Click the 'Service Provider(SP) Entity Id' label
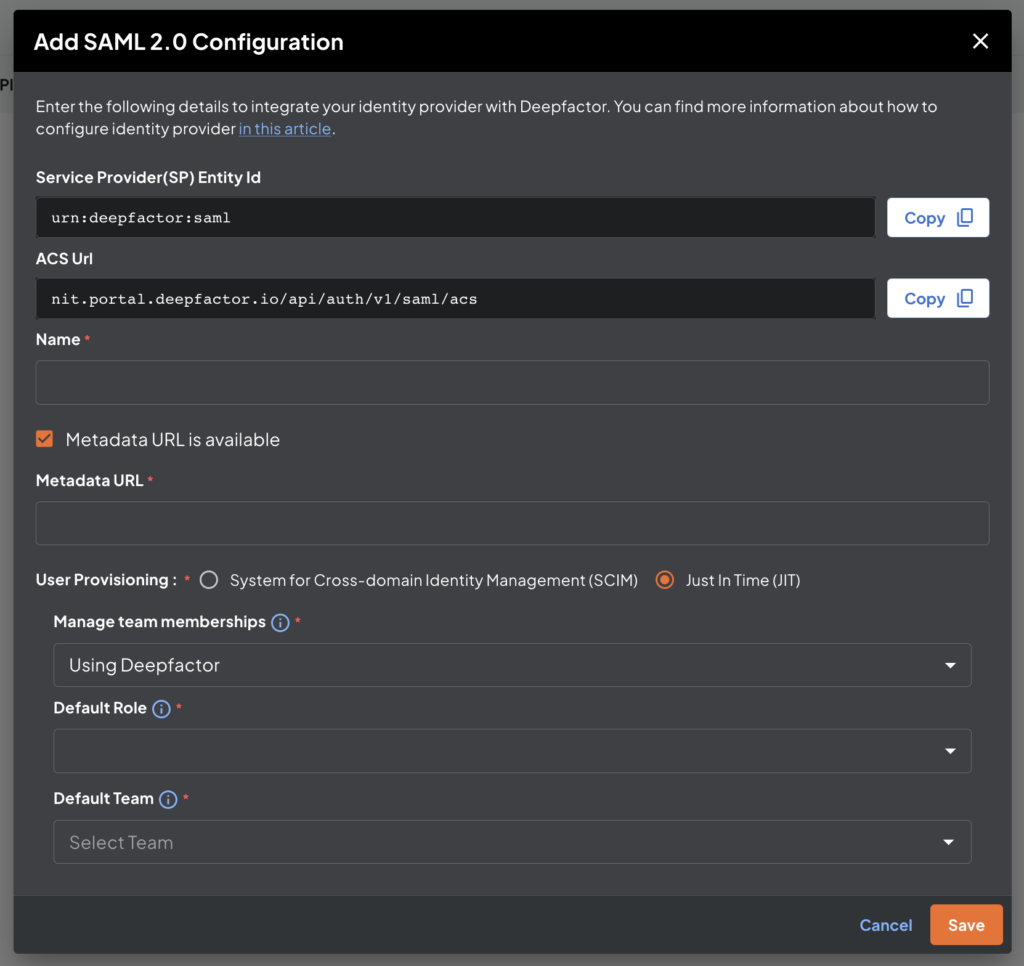 click(148, 178)
